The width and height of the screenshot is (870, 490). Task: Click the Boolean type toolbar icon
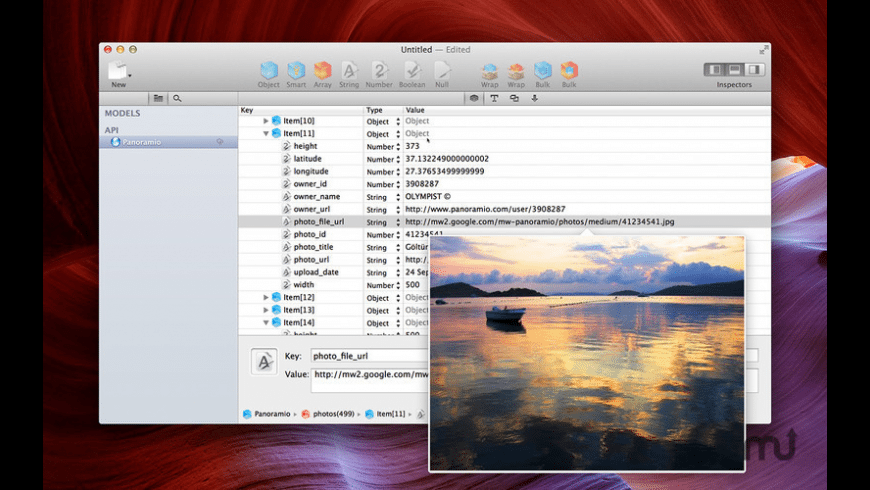click(x=412, y=71)
